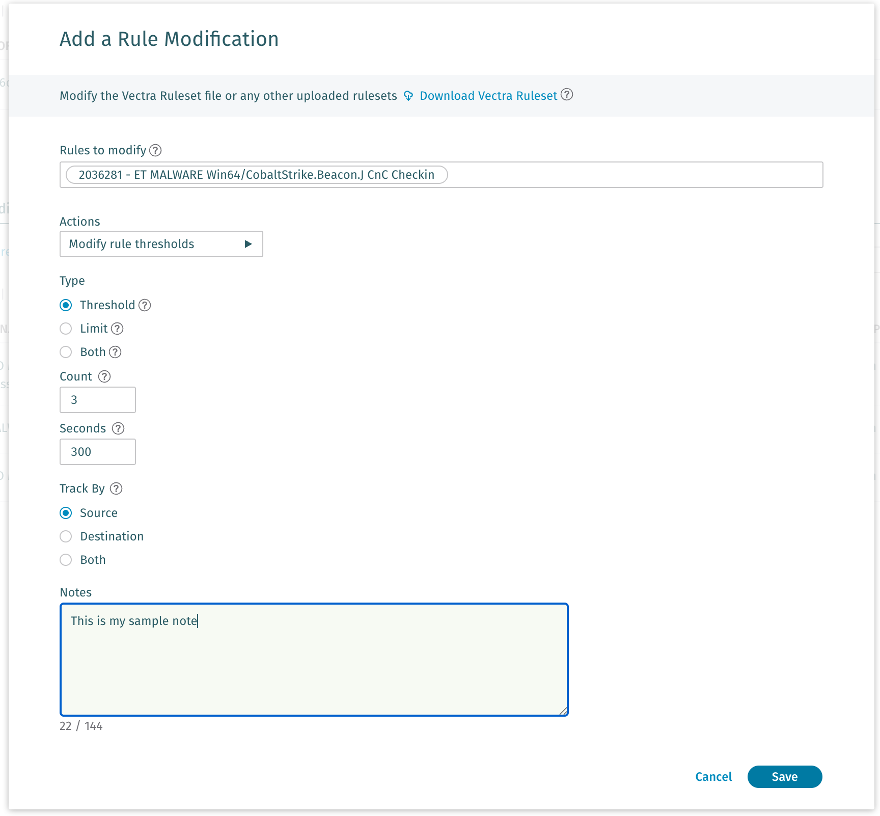The height and width of the screenshot is (816, 880).
Task: Save the rule modification
Action: 784,777
